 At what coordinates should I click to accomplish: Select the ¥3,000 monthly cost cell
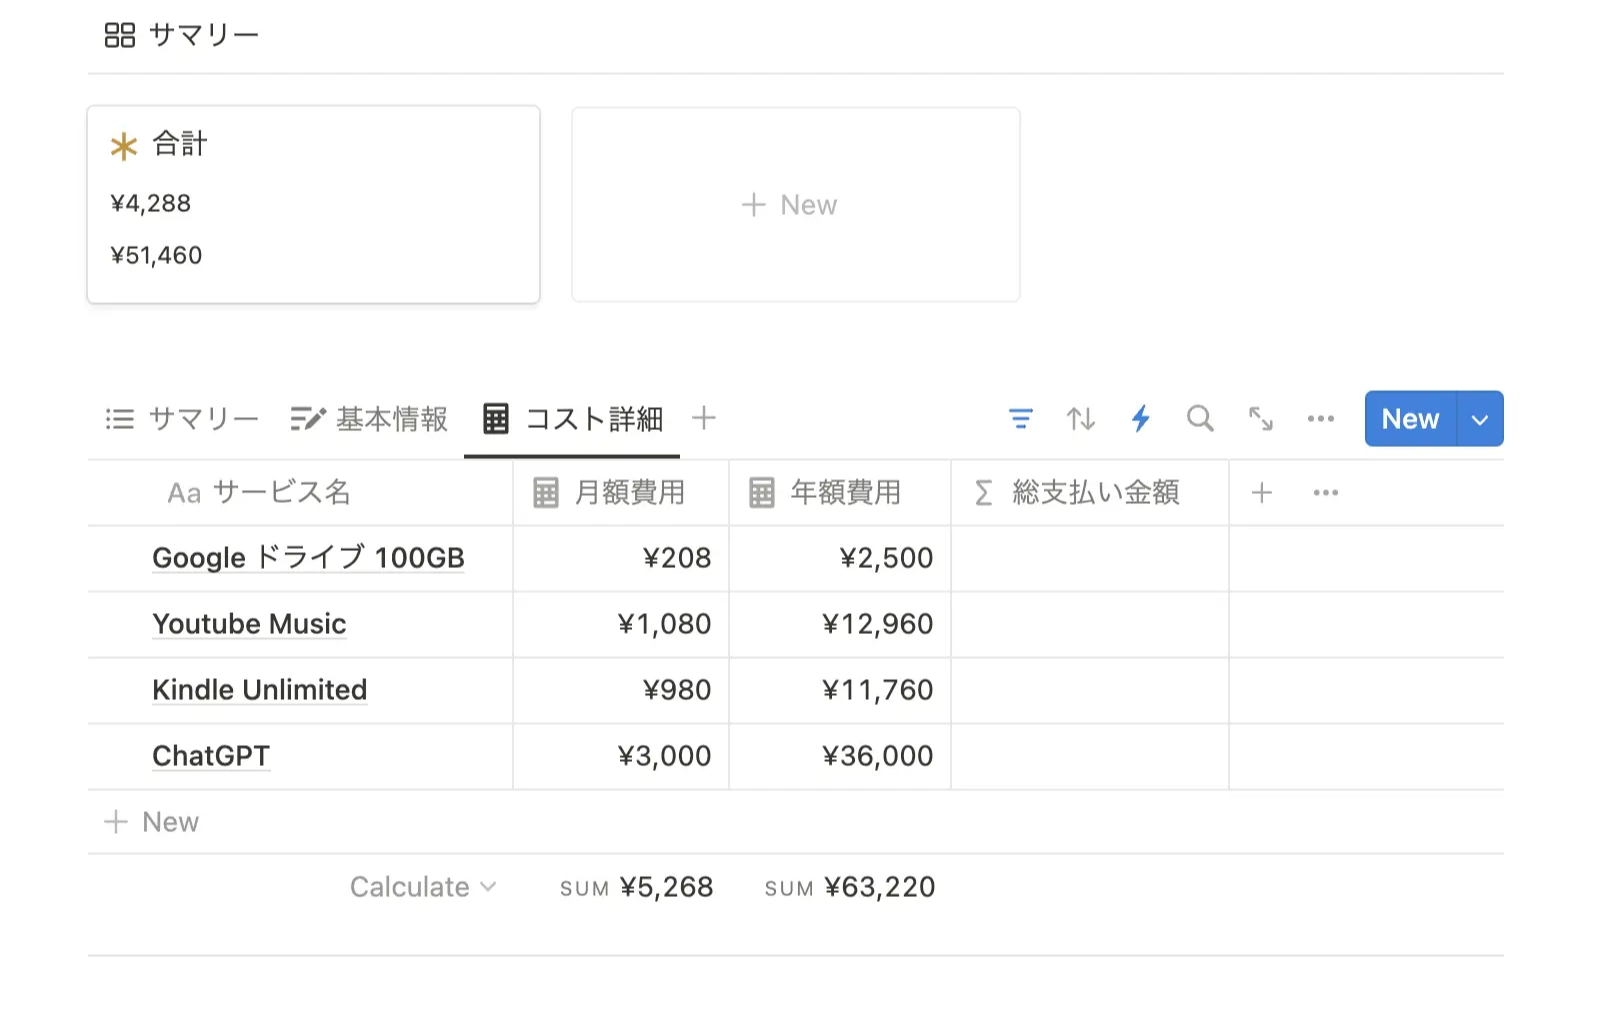621,756
